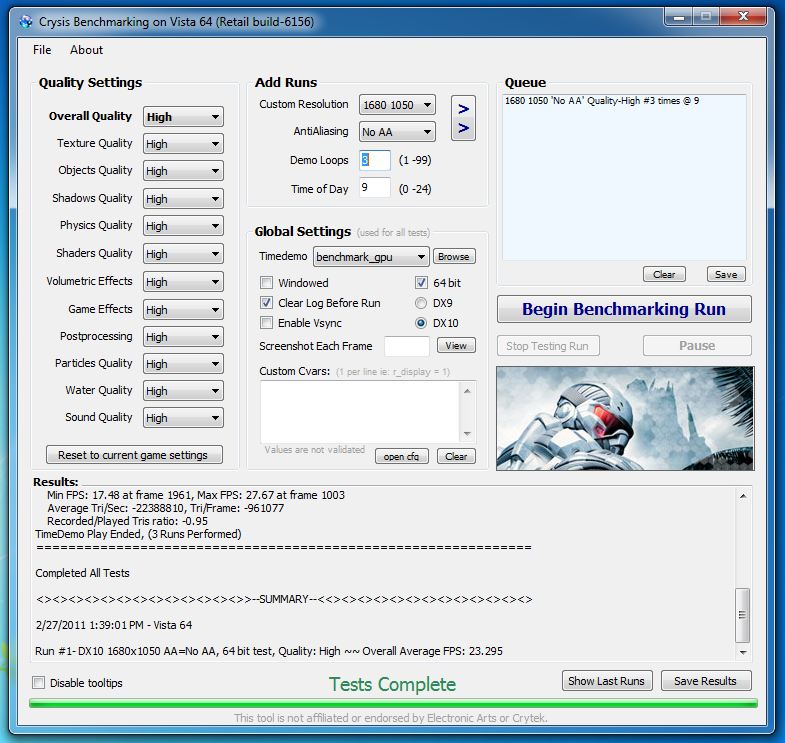The image size is (785, 743).
Task: Click the 2/27/2011 timestamp line
Action: 114,625
